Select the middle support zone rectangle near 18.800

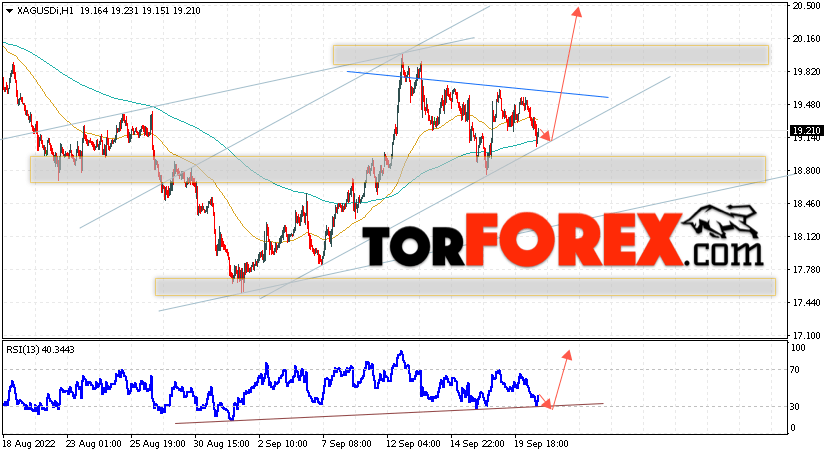[x=398, y=169]
